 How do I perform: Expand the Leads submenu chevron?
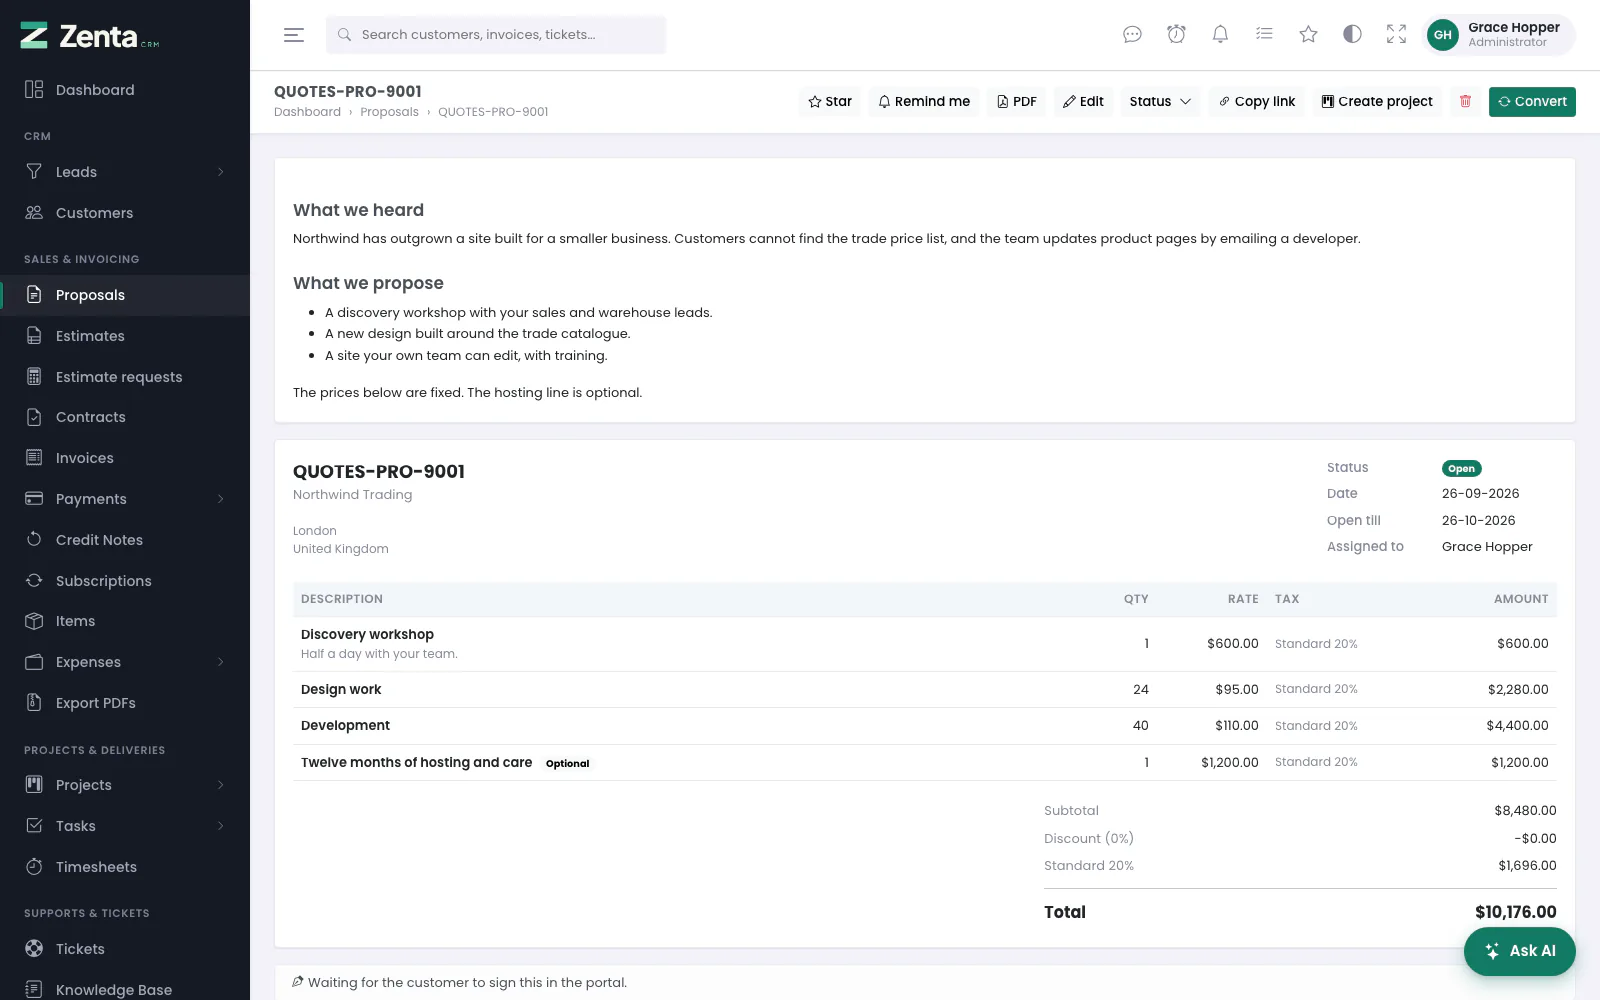[220, 172]
